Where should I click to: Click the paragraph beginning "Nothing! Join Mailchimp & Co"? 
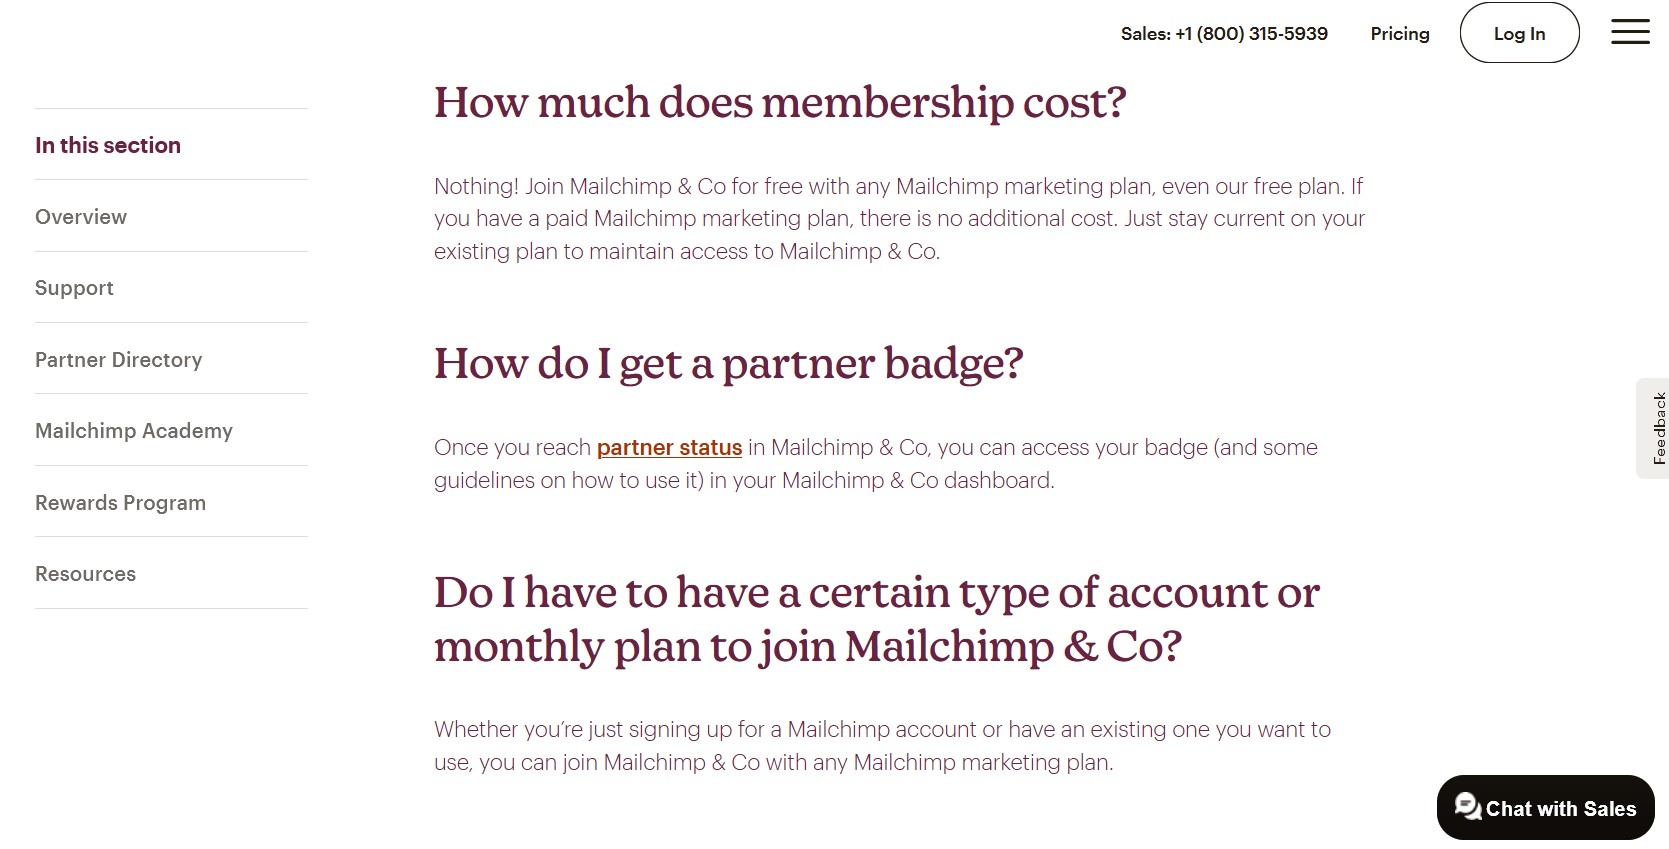(x=898, y=219)
